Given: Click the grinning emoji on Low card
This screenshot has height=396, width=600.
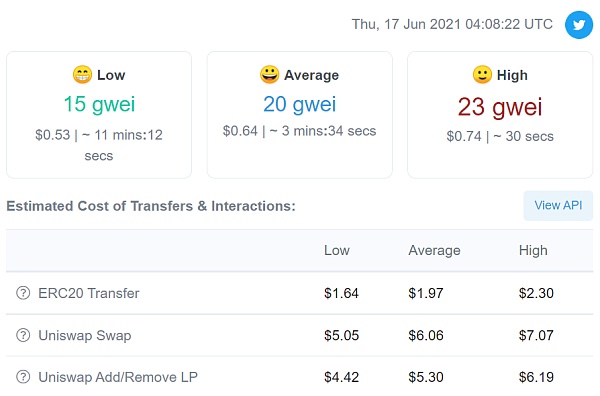Looking at the screenshot, I should click(82, 75).
